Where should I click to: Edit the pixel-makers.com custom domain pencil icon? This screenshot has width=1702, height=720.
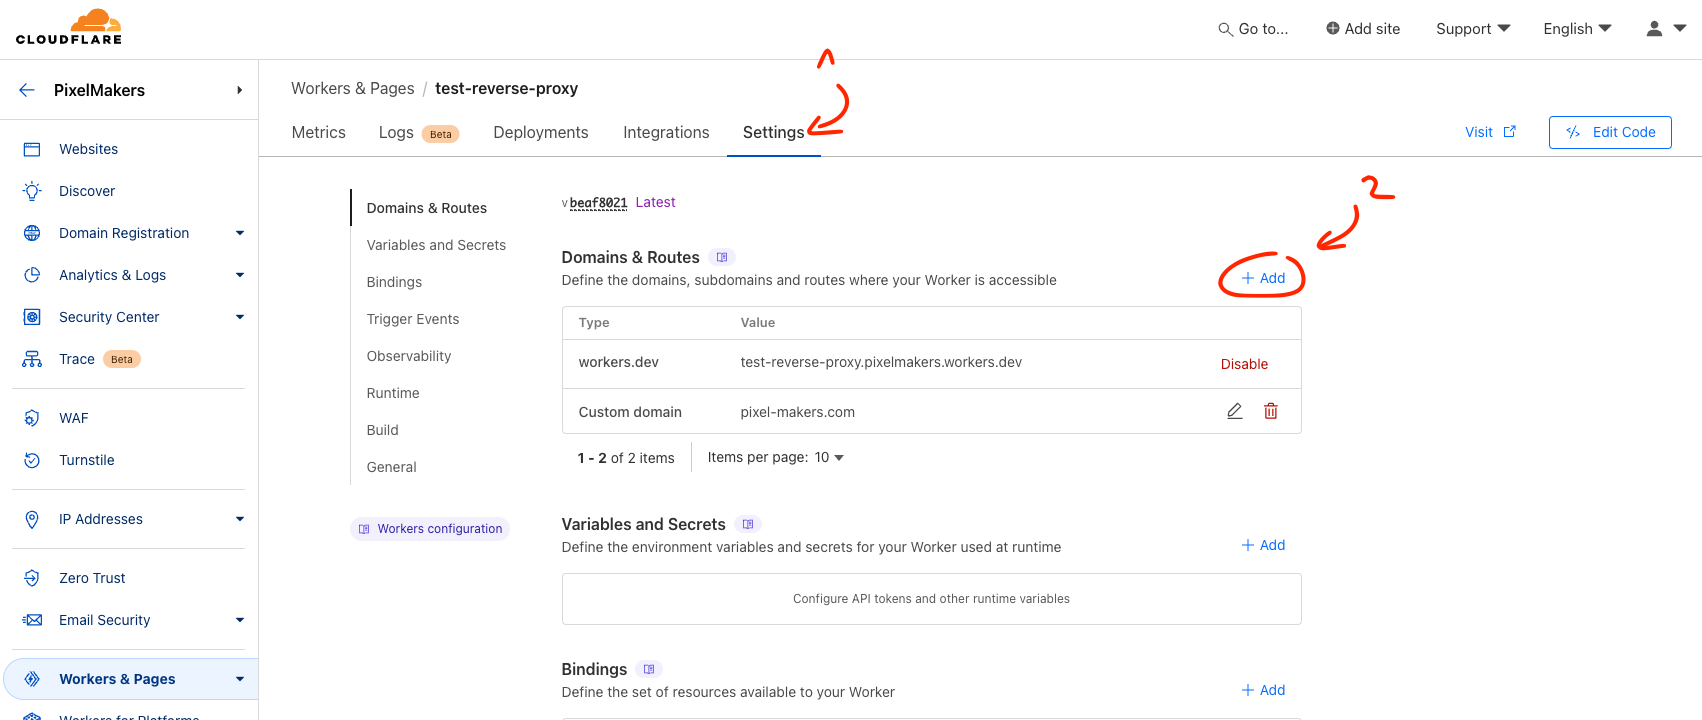point(1235,411)
